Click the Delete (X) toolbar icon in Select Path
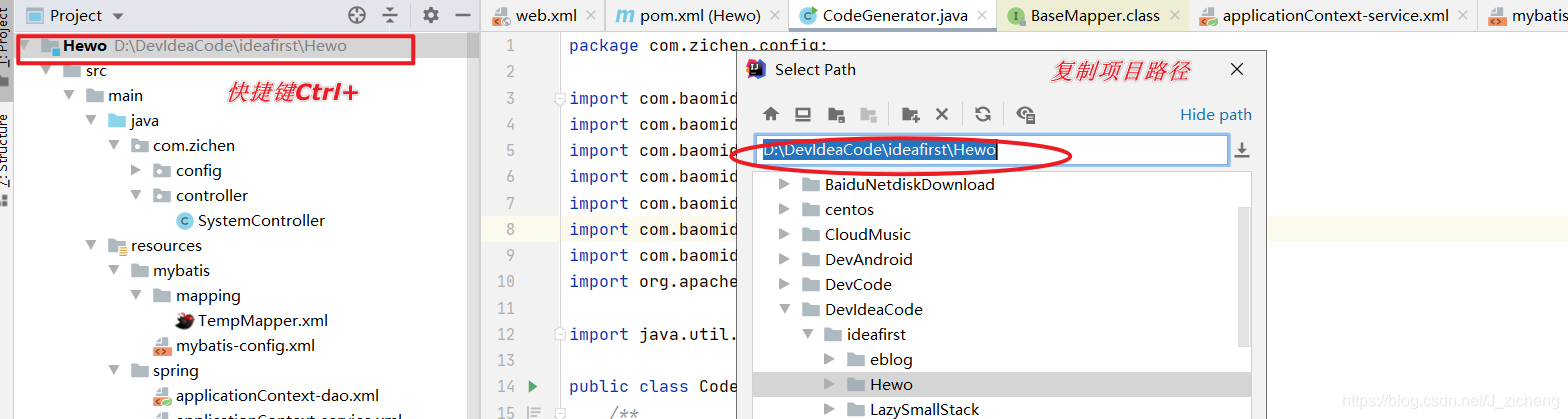The image size is (1568, 419). click(941, 114)
